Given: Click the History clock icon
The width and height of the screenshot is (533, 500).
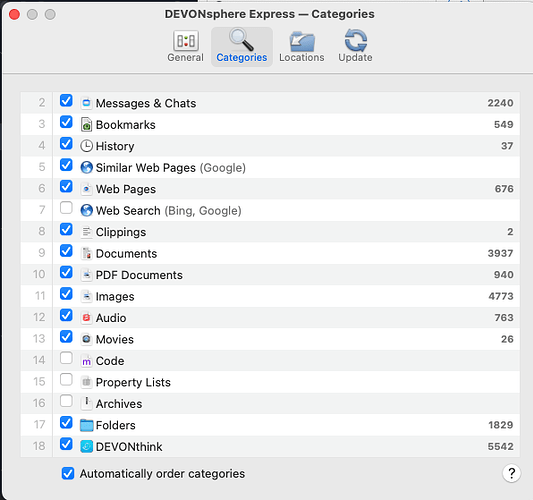Looking at the screenshot, I should tap(86, 146).
